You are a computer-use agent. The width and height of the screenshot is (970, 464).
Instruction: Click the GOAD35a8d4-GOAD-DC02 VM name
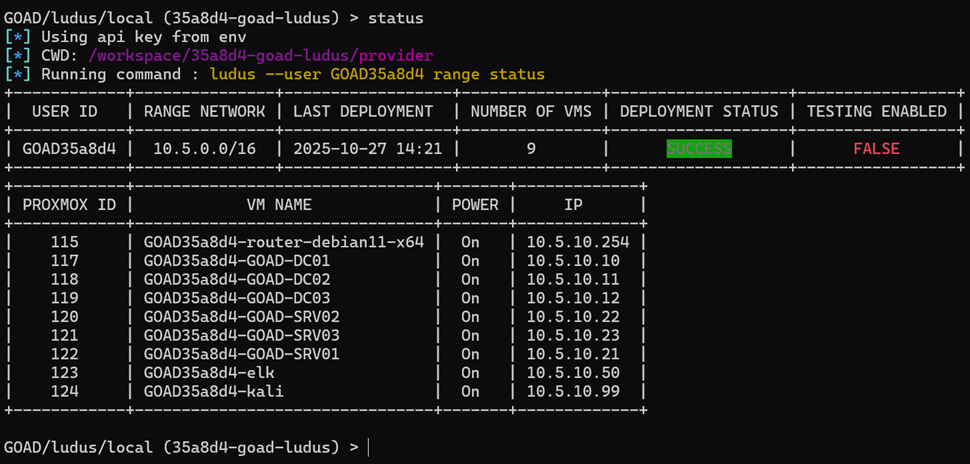tap(237, 279)
